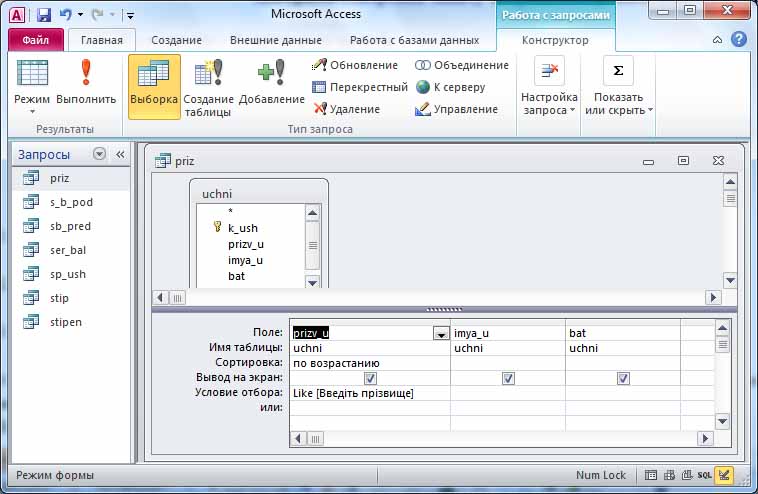Viewport: 758px width, 494px height.
Task: Select imya_u field in uchni list
Action: tap(245, 260)
